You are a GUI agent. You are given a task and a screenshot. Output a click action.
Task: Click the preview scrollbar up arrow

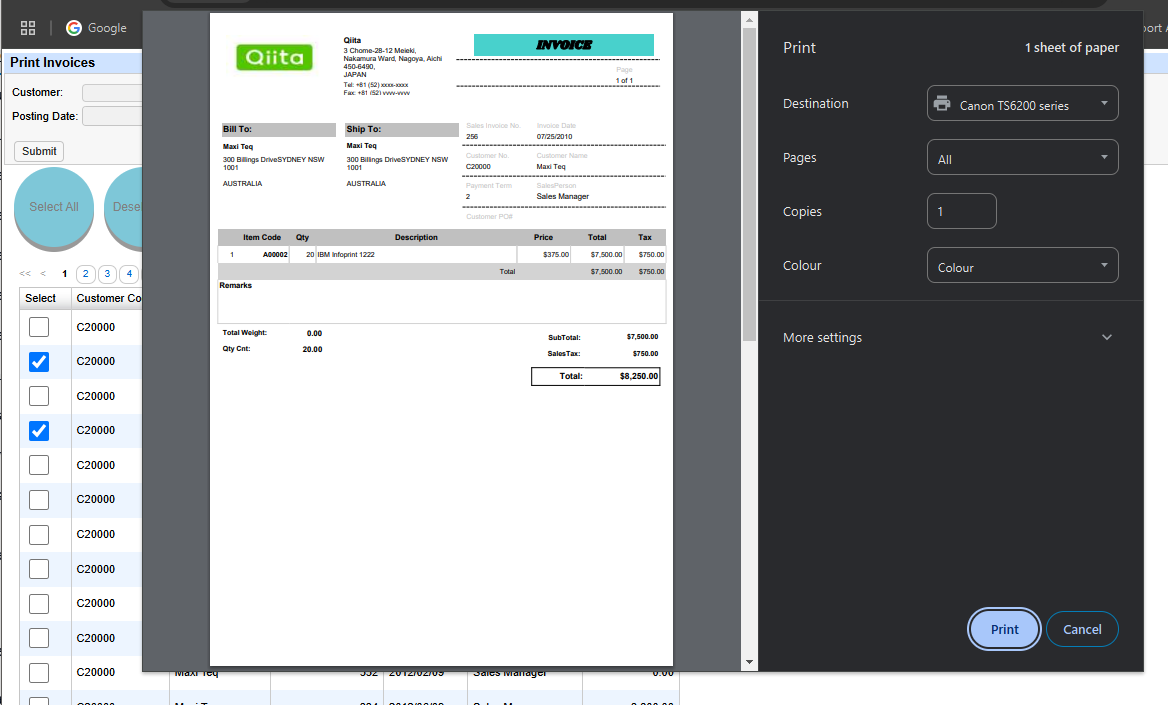tap(749, 19)
